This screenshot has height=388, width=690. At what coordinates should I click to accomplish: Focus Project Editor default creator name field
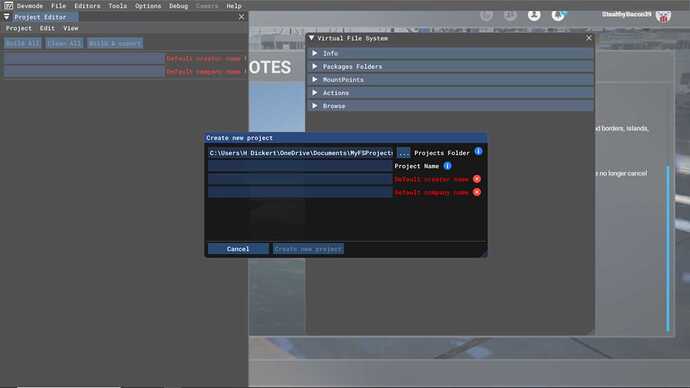(84, 59)
